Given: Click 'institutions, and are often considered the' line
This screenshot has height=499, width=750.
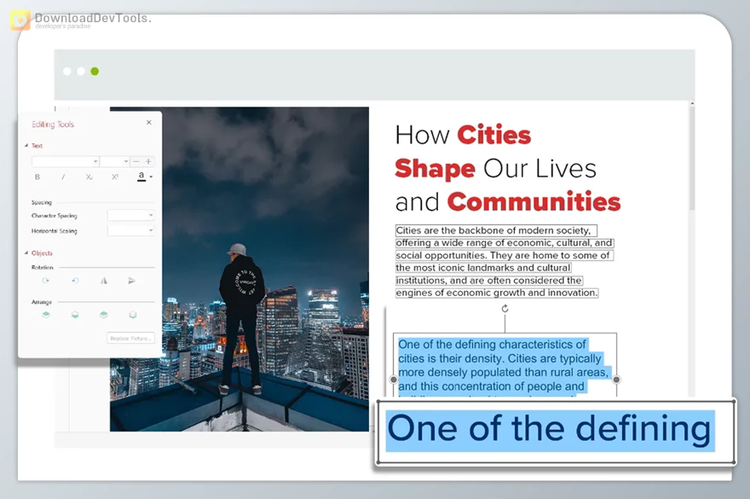Looking at the screenshot, I should point(489,280).
